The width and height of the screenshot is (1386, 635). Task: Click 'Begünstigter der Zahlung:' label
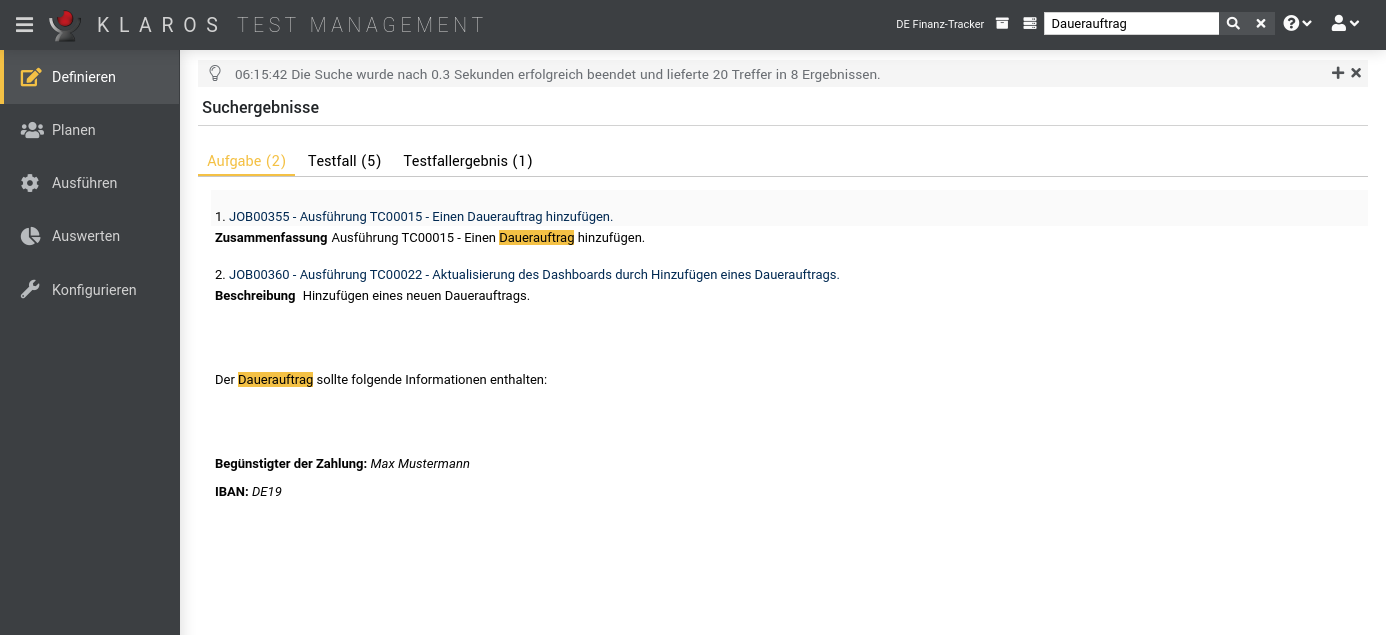(x=291, y=464)
